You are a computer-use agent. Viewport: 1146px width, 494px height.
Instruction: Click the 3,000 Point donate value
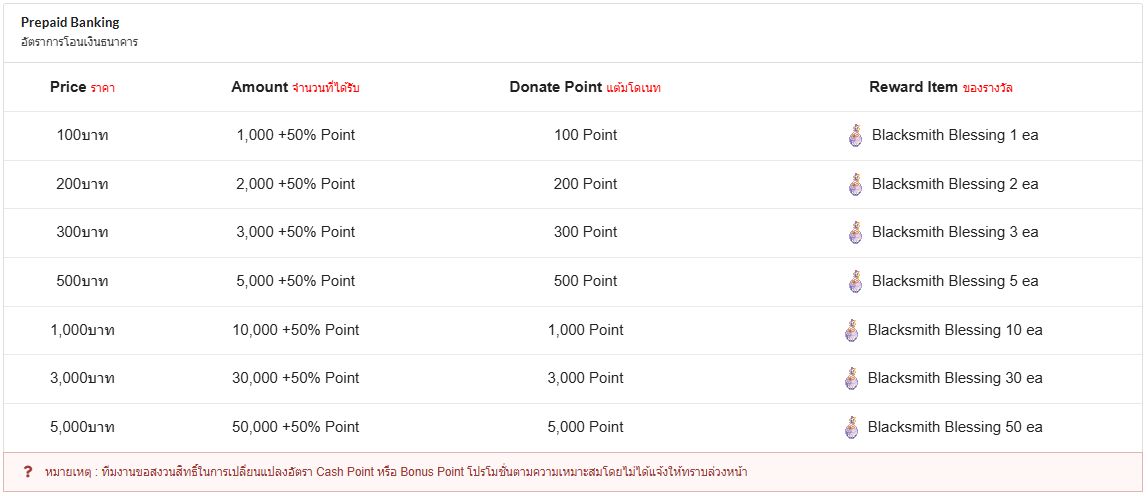click(585, 378)
